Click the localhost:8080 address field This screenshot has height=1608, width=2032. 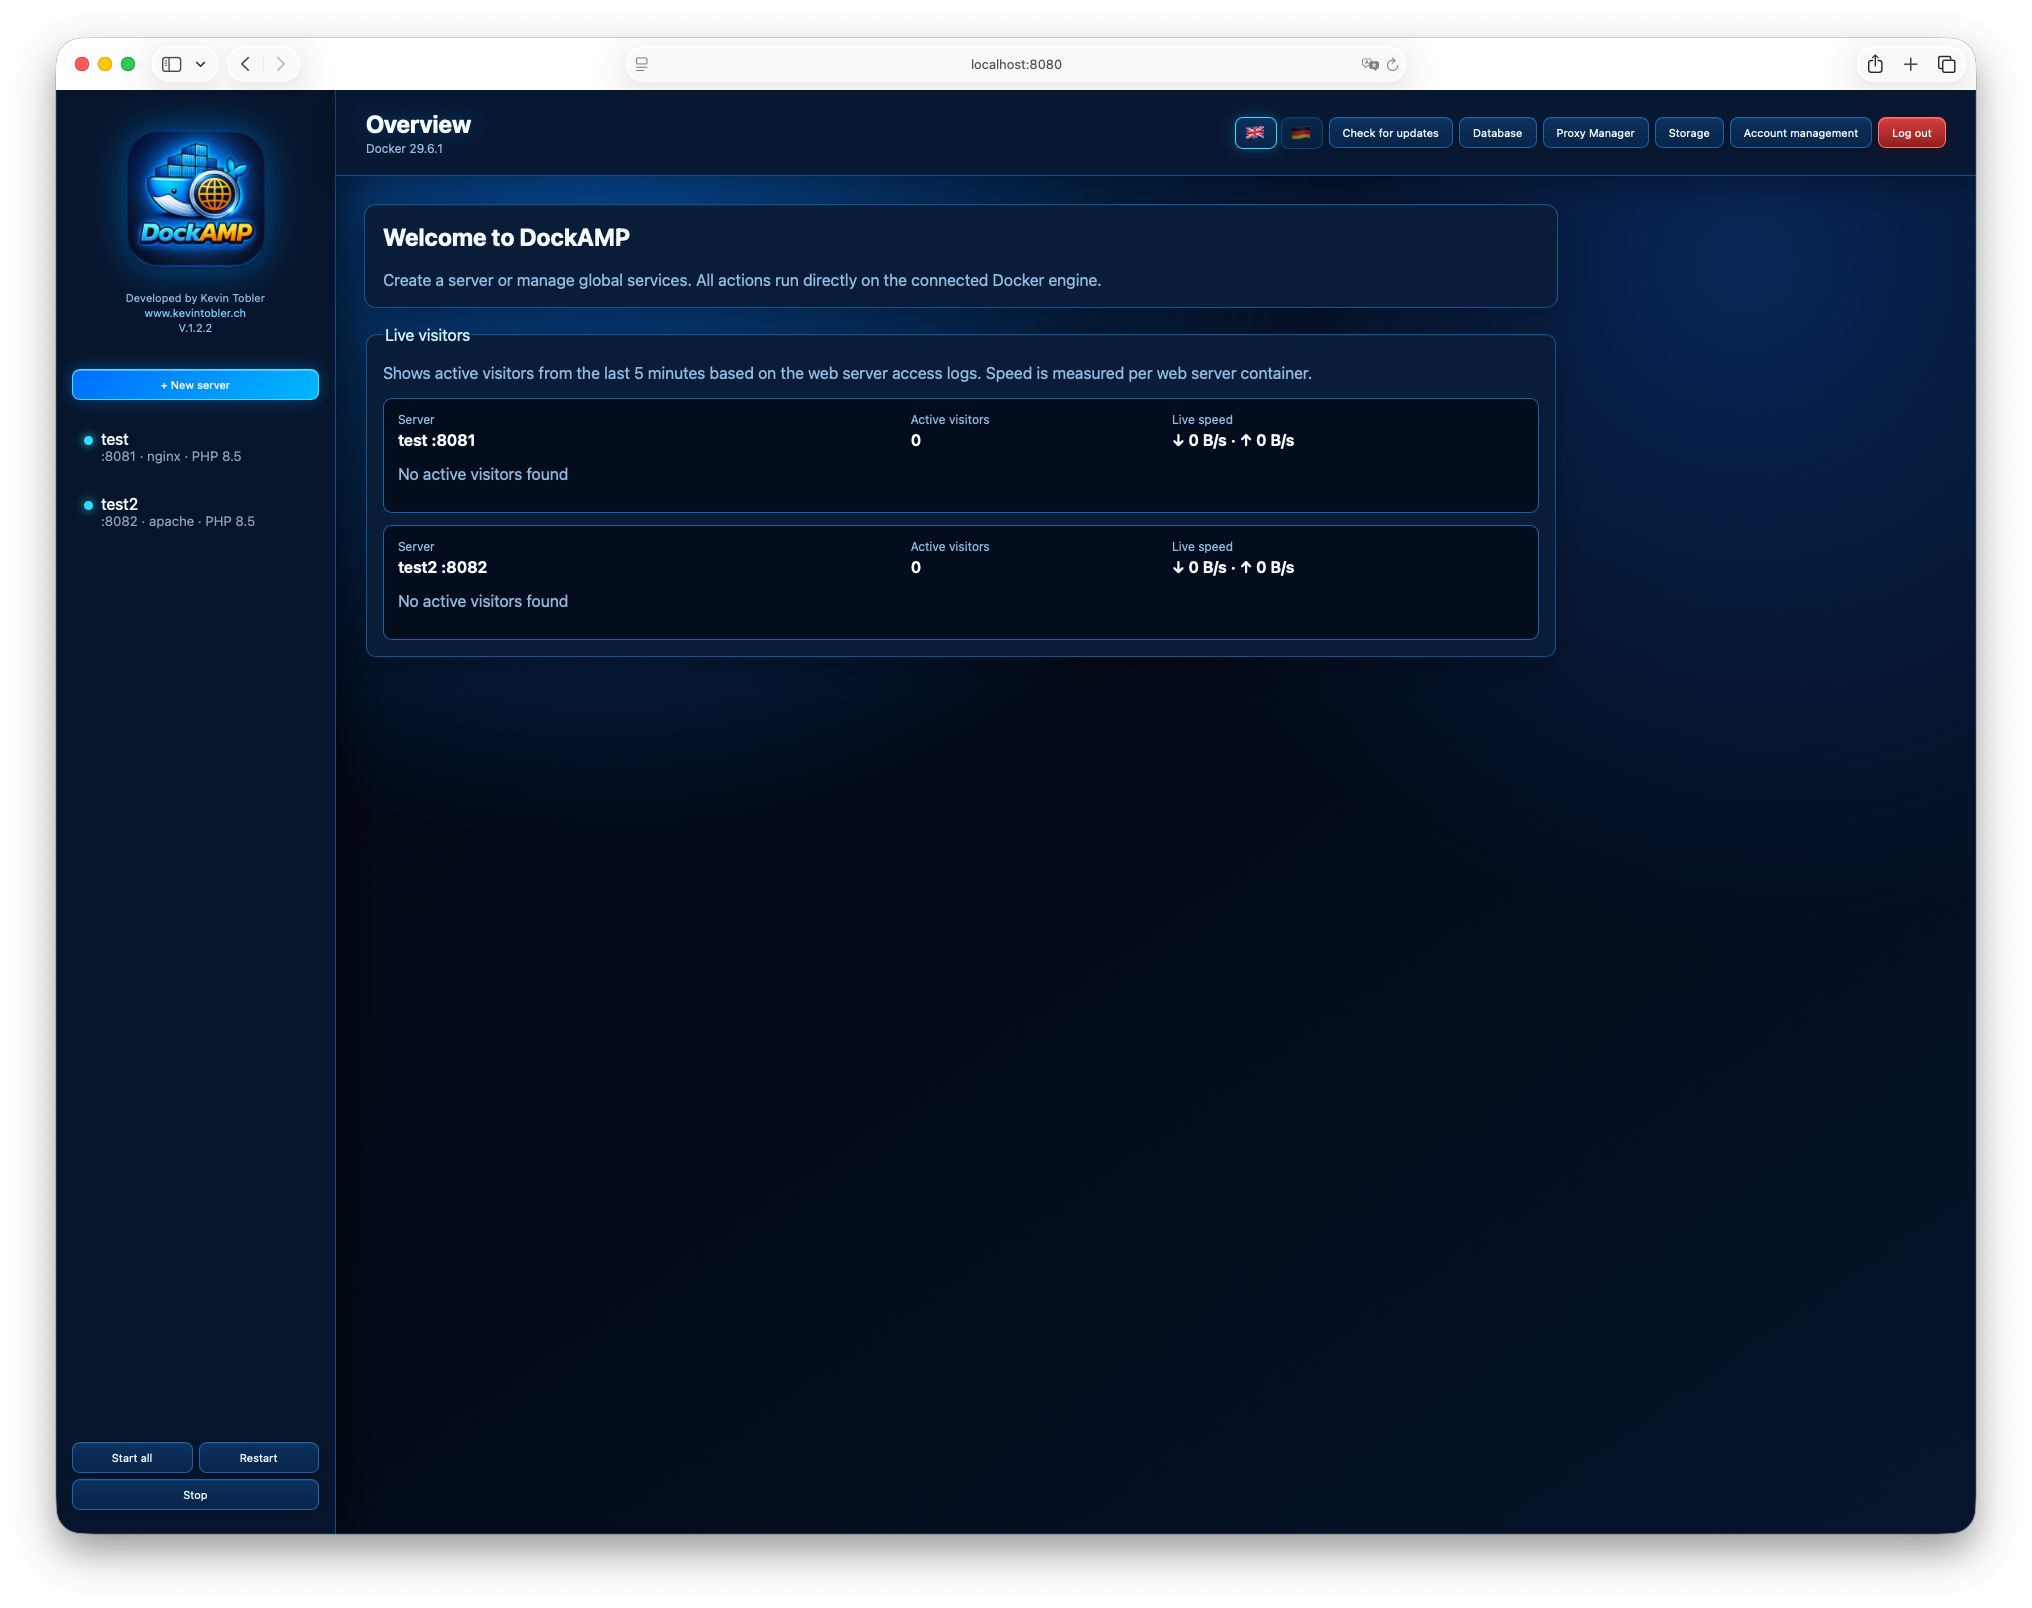[x=1016, y=64]
